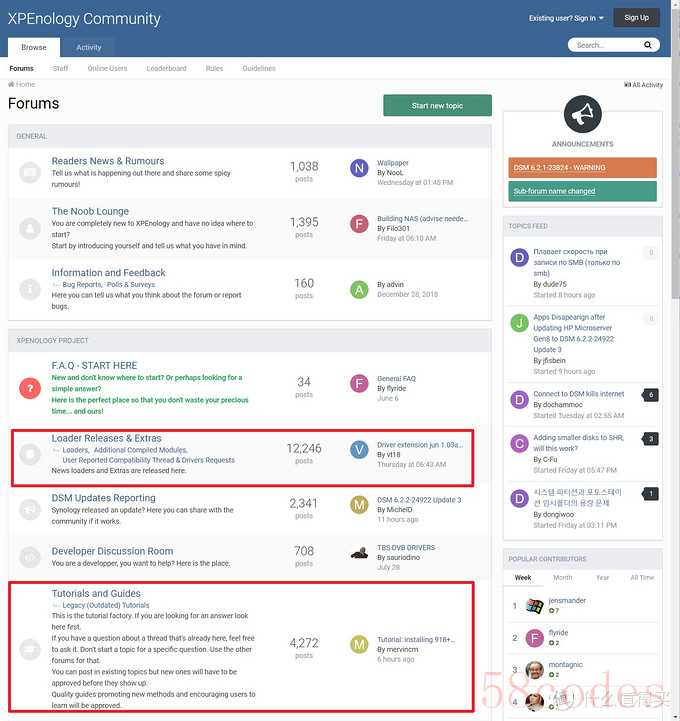Click Loader Releases & Extras forum icon
This screenshot has height=721, width=680.
[30, 454]
